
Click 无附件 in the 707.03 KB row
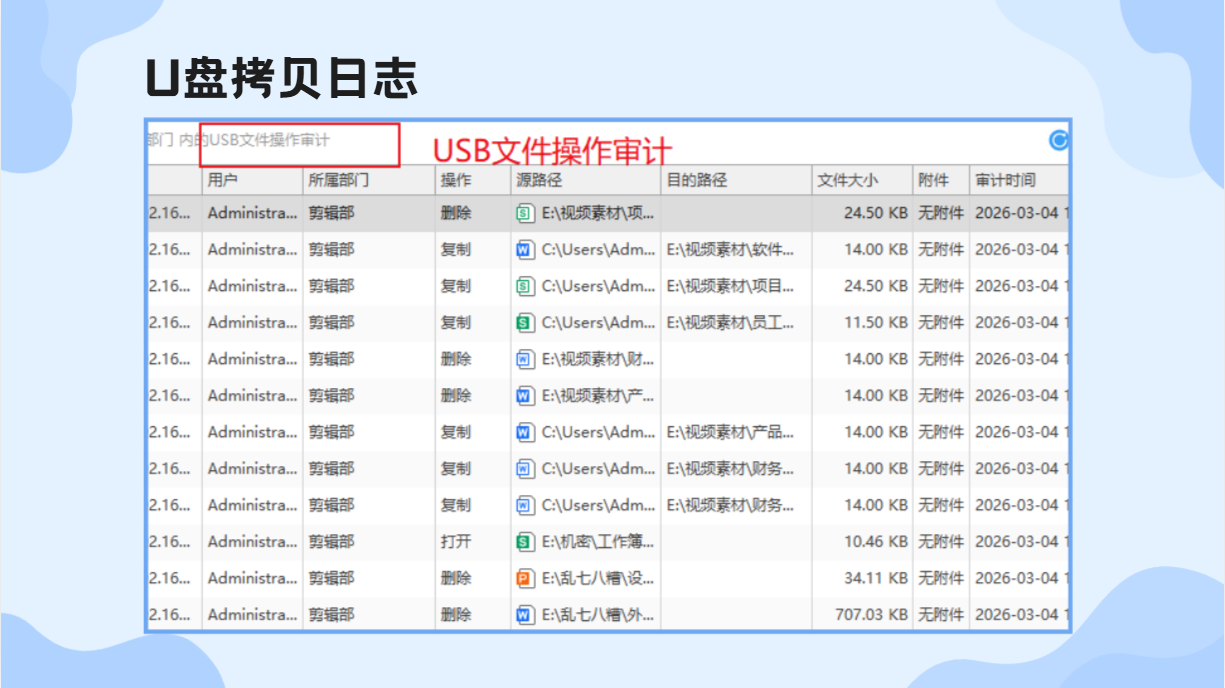point(941,615)
